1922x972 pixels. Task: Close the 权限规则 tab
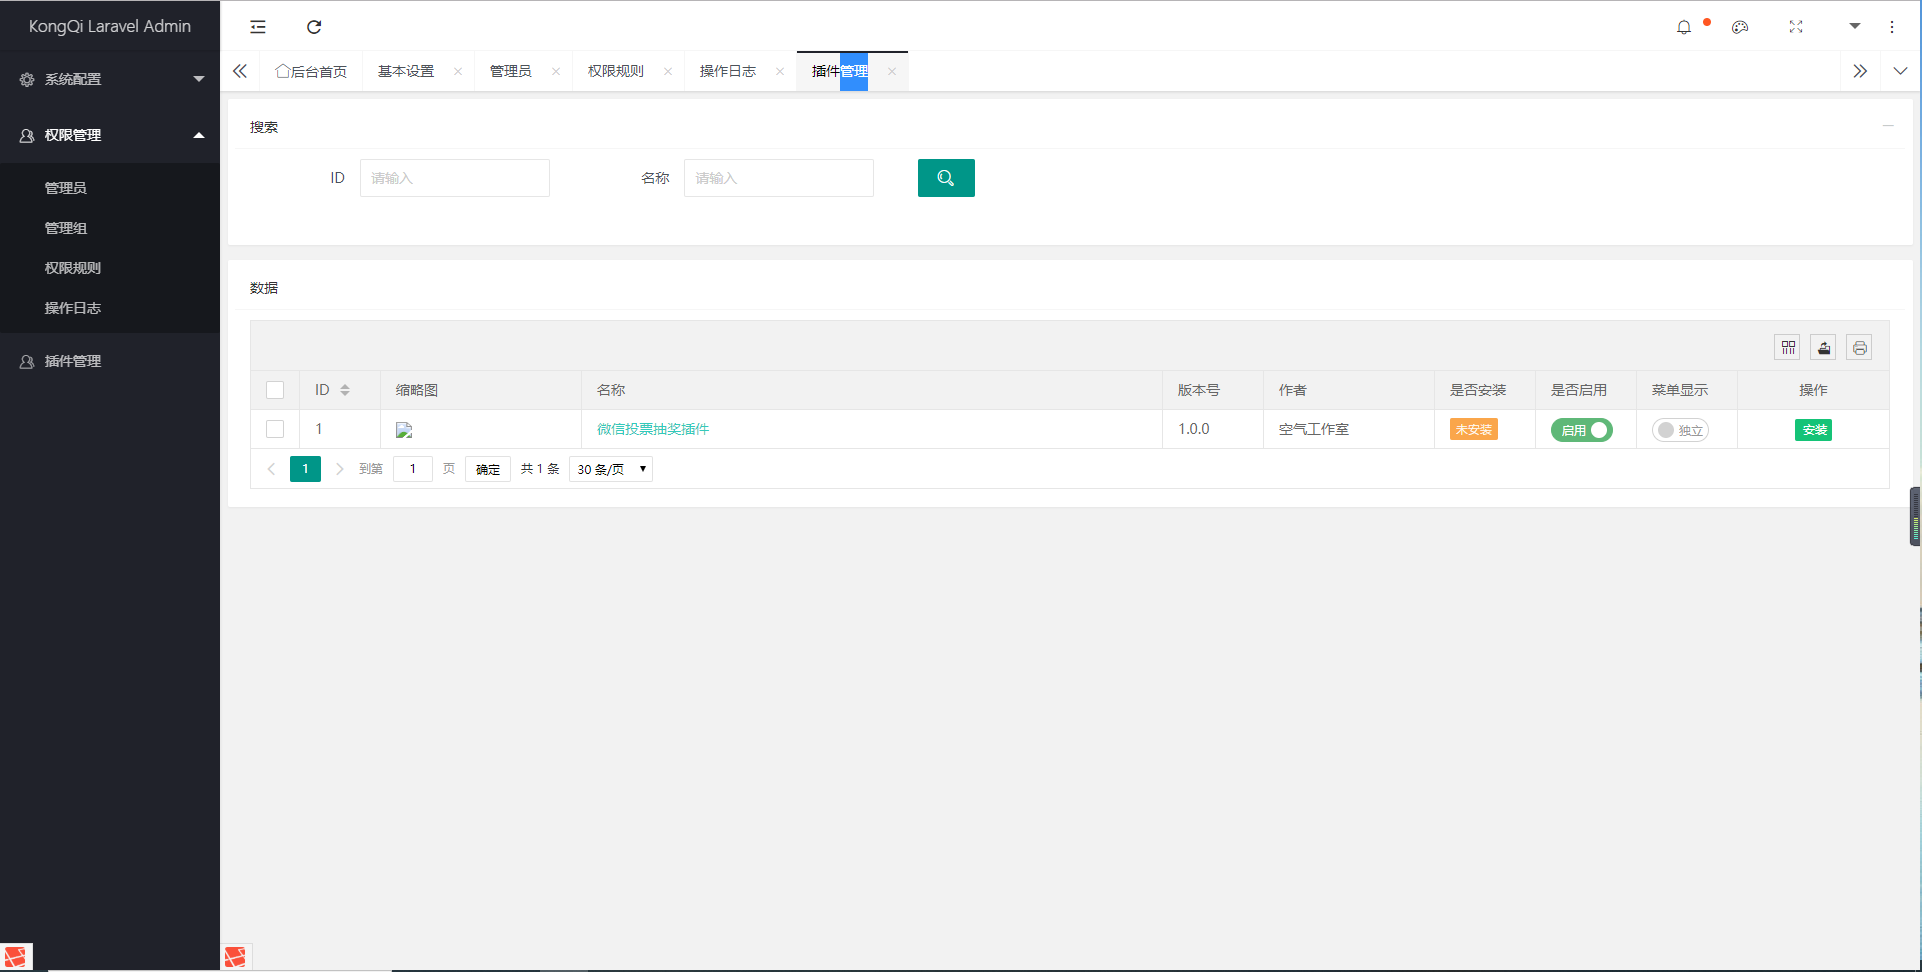tap(668, 71)
